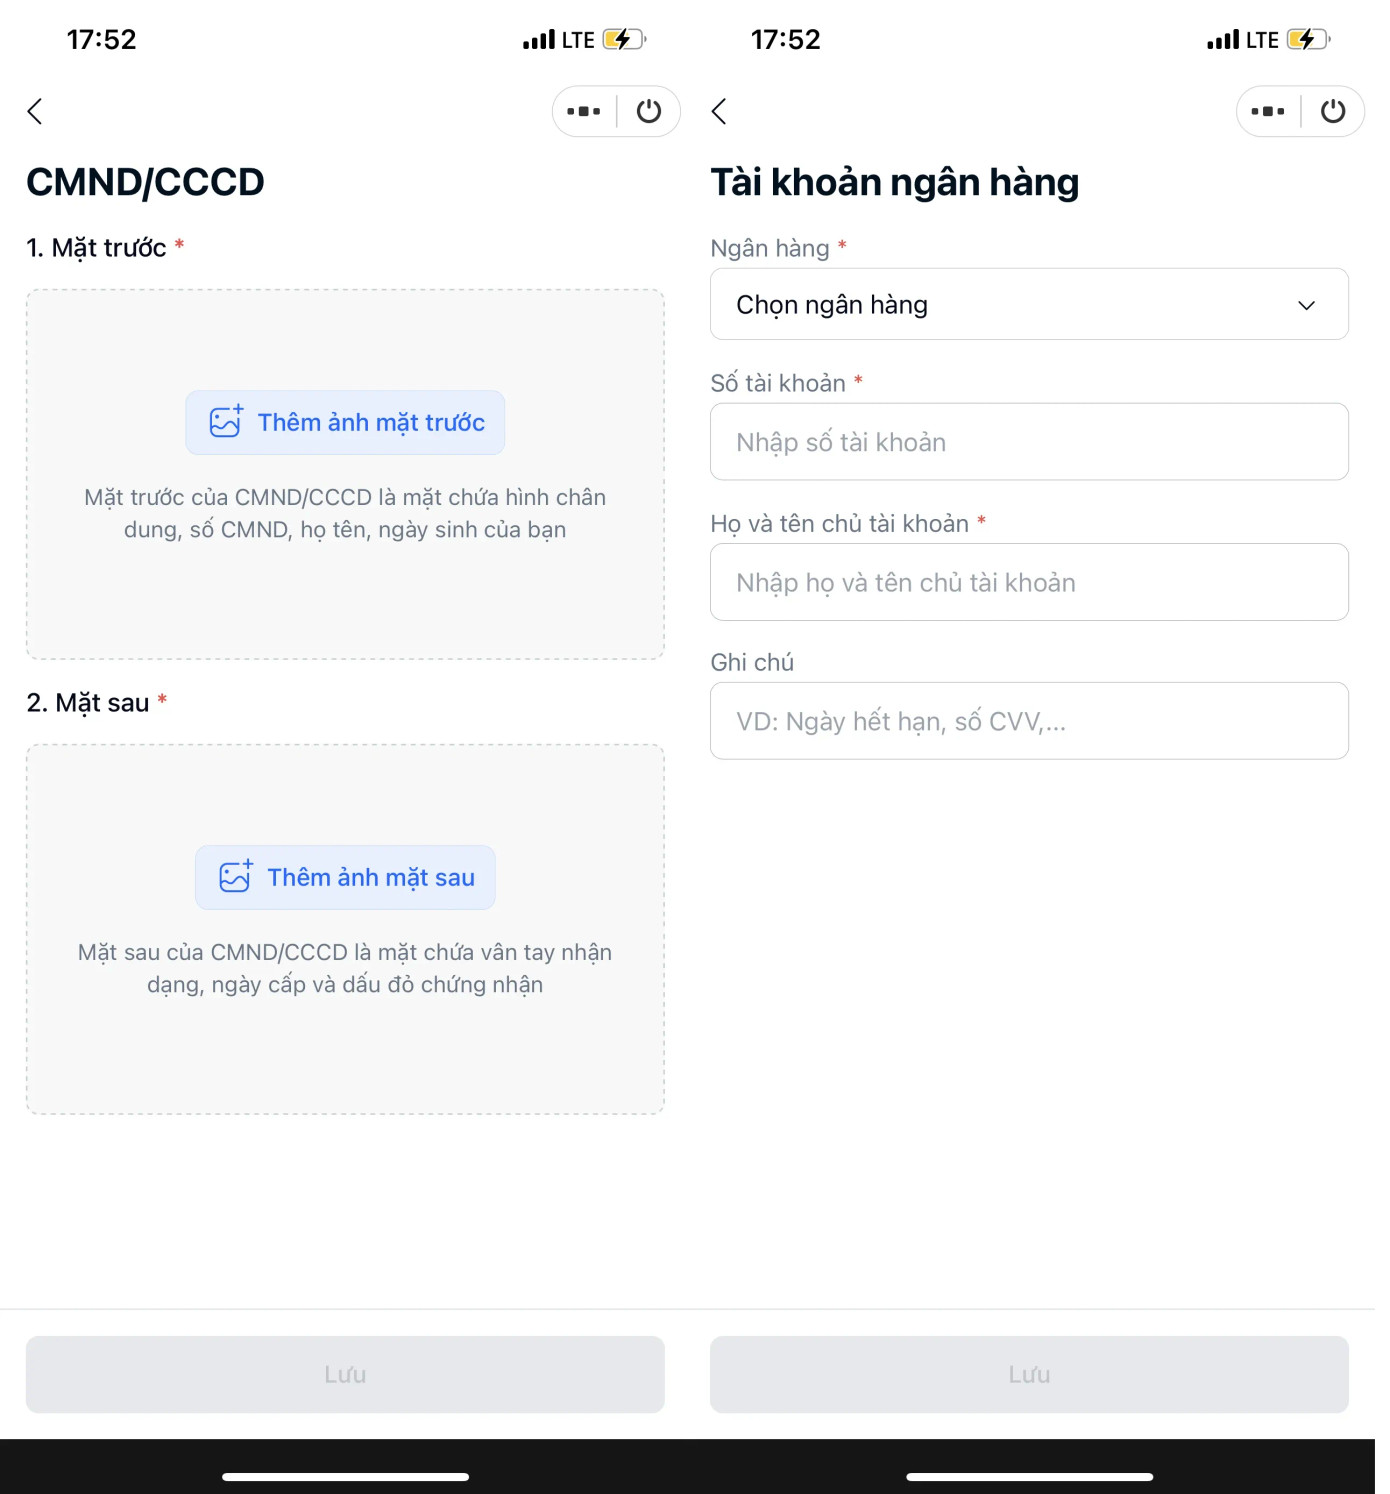
Task: Tap the add-image icon for the front photo
Action: (226, 422)
